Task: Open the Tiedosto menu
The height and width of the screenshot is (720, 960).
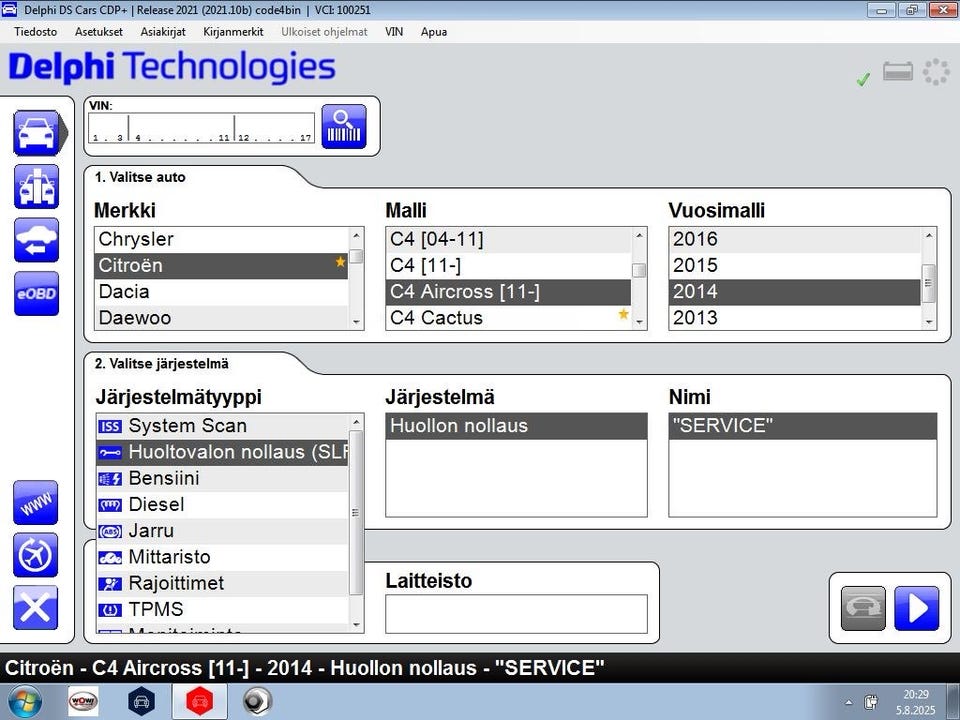Action: coord(36,32)
